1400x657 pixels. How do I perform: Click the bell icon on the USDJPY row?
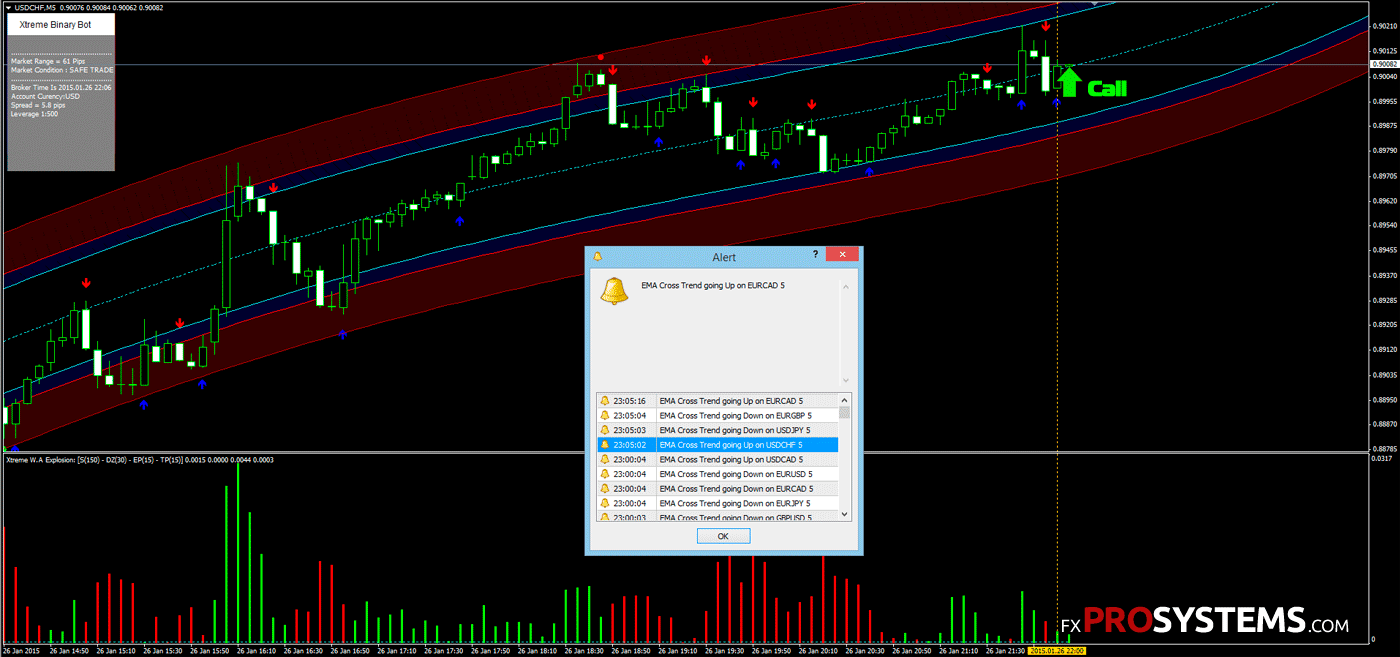[x=604, y=430]
